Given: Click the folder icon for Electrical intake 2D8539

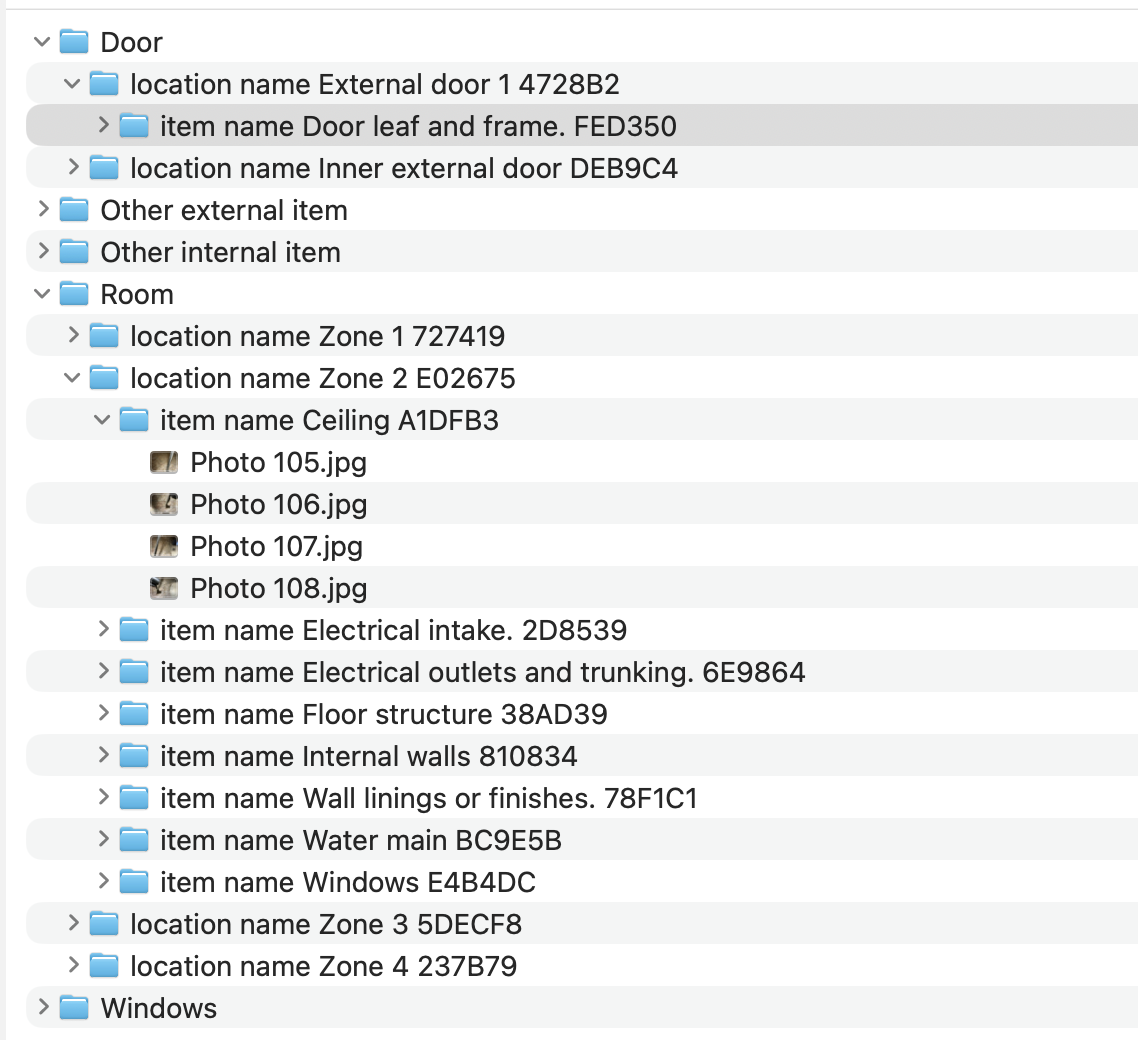Looking at the screenshot, I should 134,630.
